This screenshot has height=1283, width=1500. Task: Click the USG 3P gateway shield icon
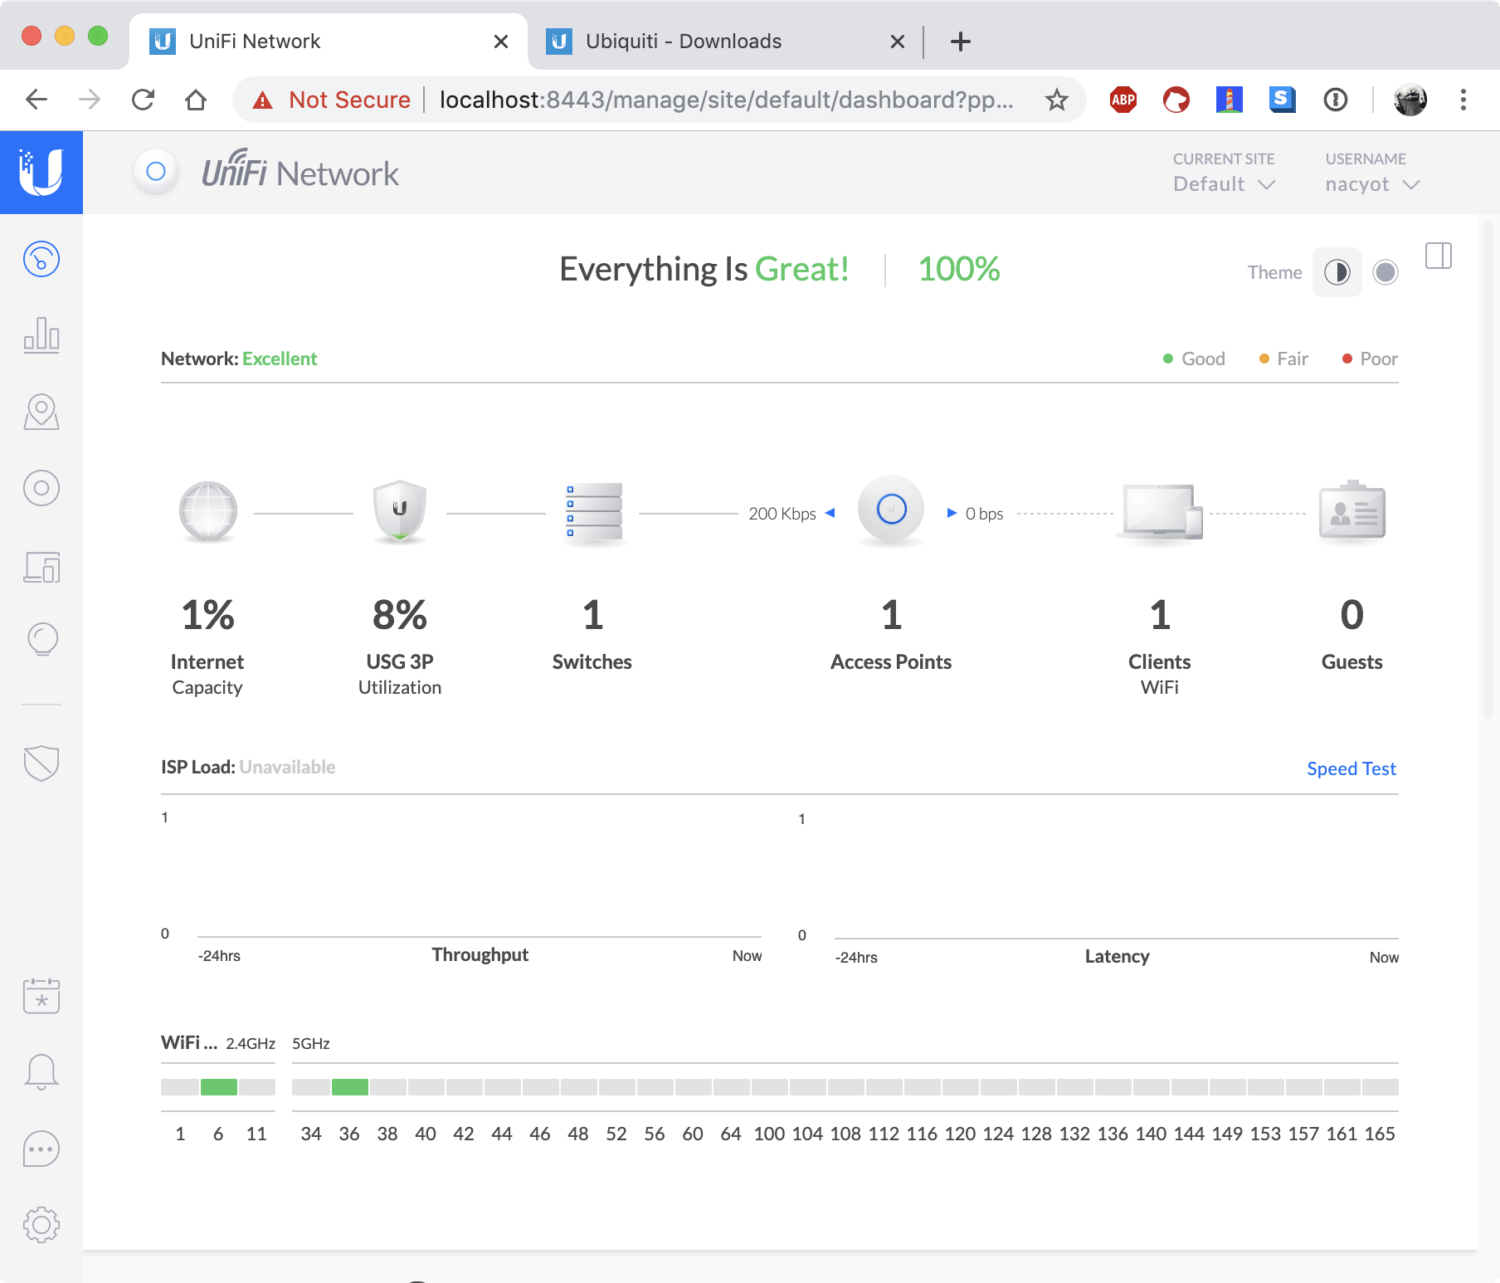click(399, 511)
